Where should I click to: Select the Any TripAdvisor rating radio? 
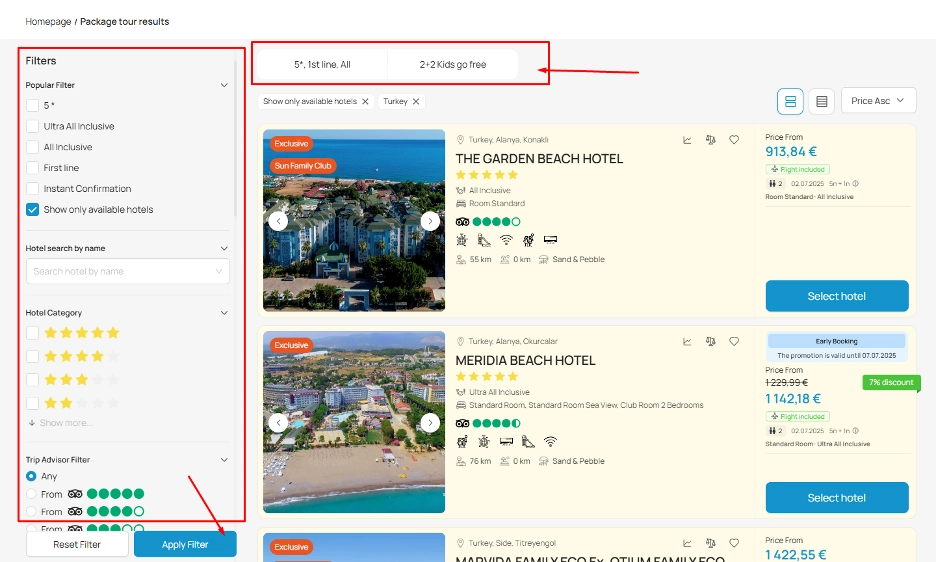tap(31, 476)
